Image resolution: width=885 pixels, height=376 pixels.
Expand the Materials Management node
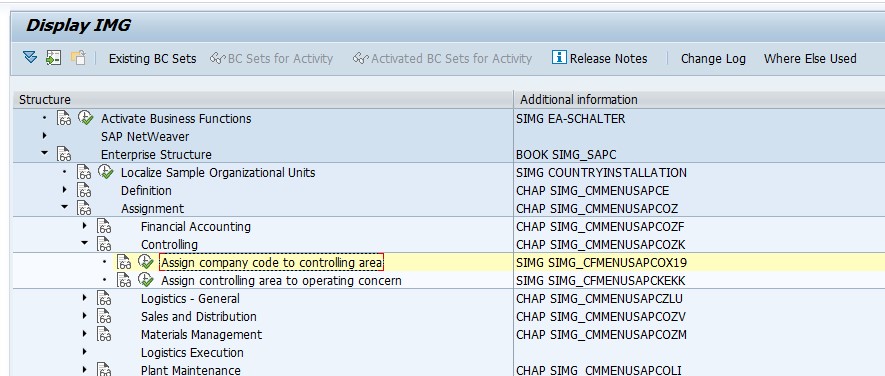coord(85,334)
